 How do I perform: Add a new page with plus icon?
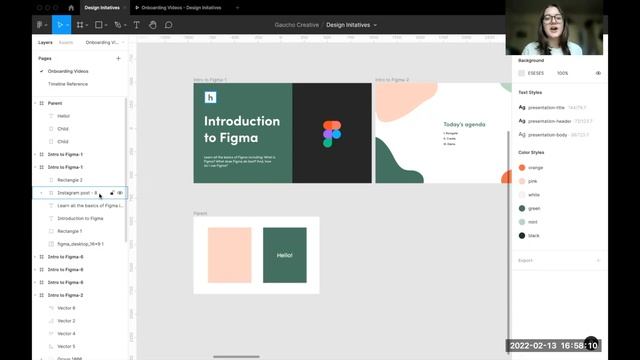(118, 58)
